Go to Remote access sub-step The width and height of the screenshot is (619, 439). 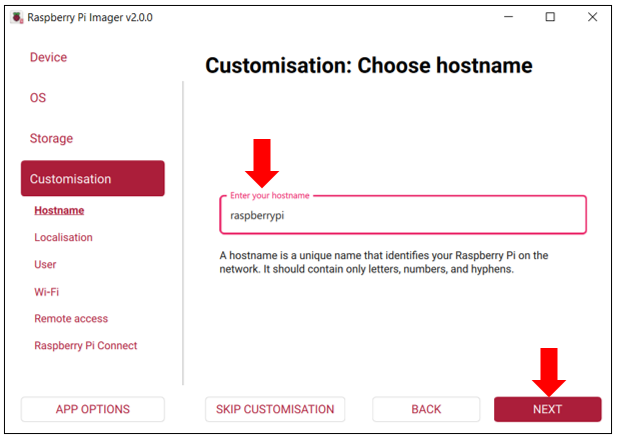(x=71, y=319)
